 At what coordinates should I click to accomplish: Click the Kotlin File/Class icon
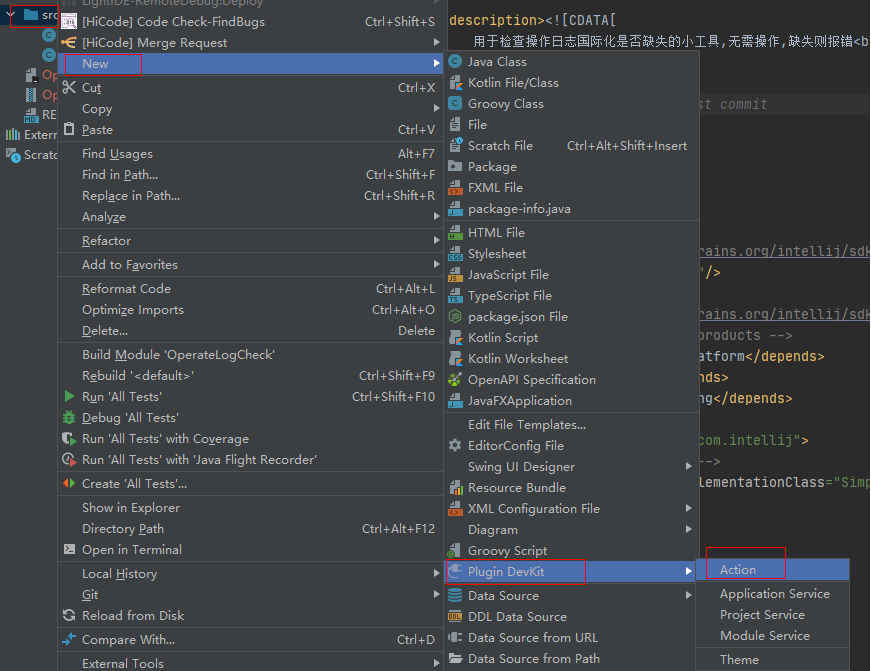point(455,83)
